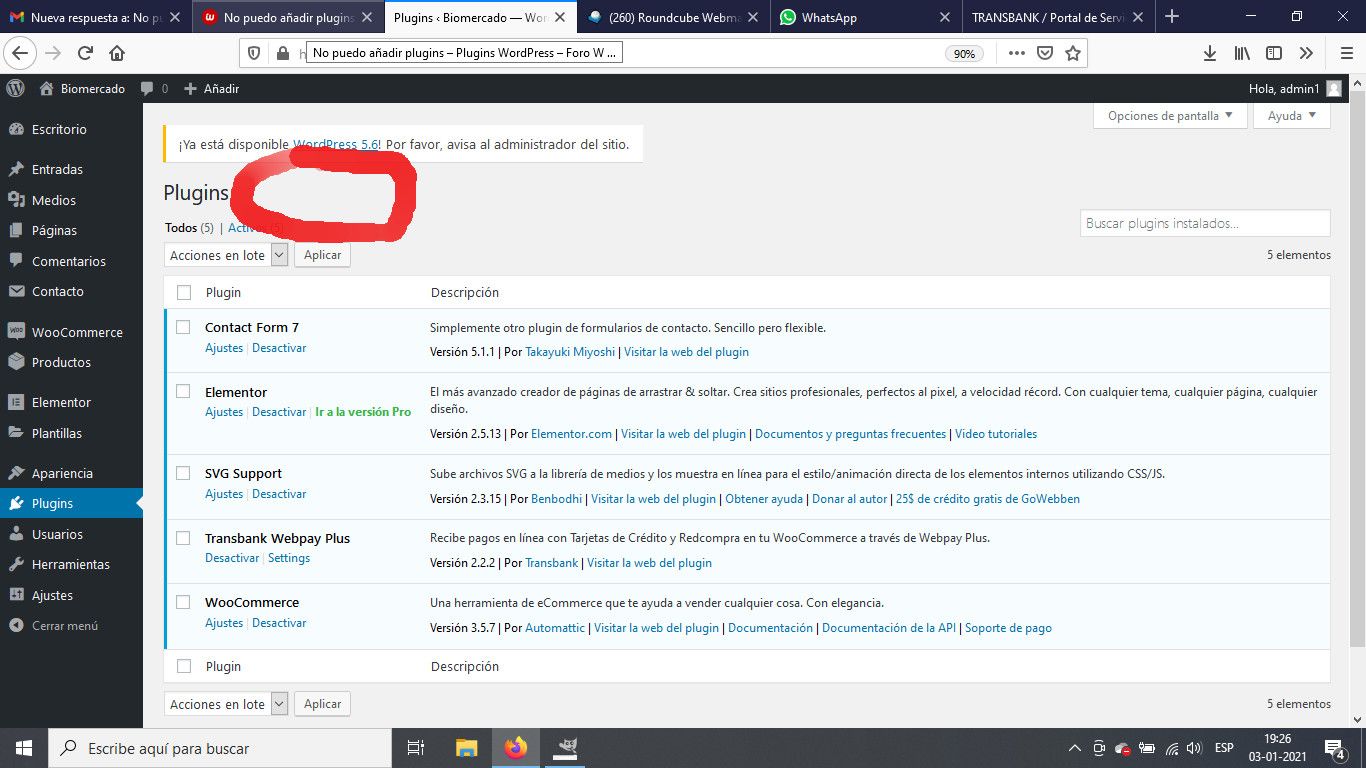Screen dimensions: 1366x768
Task: Check the select-all checkbox in header
Action: tap(183, 292)
